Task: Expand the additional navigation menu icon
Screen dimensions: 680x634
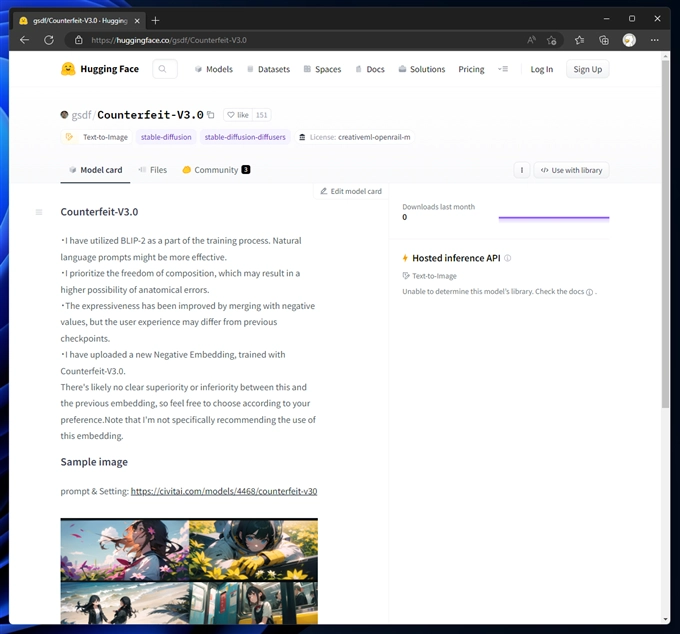Action: click(x=503, y=69)
